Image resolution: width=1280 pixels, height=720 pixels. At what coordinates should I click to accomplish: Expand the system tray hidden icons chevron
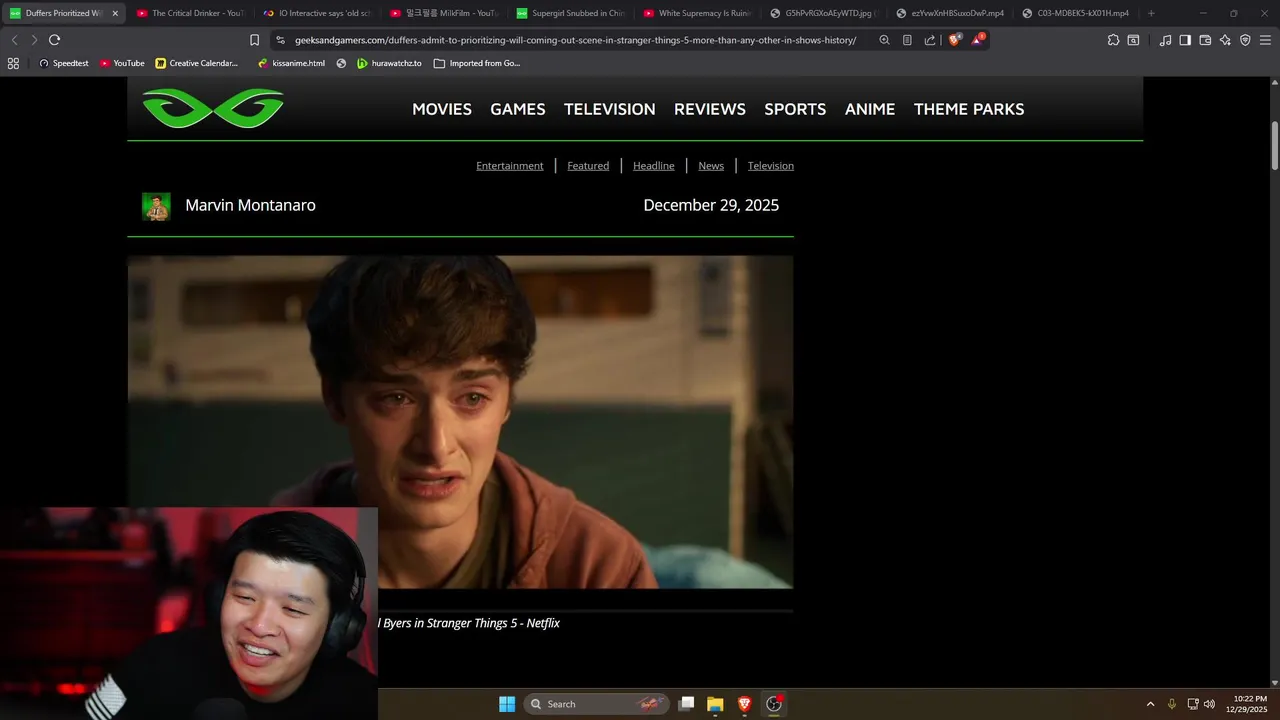click(1150, 704)
